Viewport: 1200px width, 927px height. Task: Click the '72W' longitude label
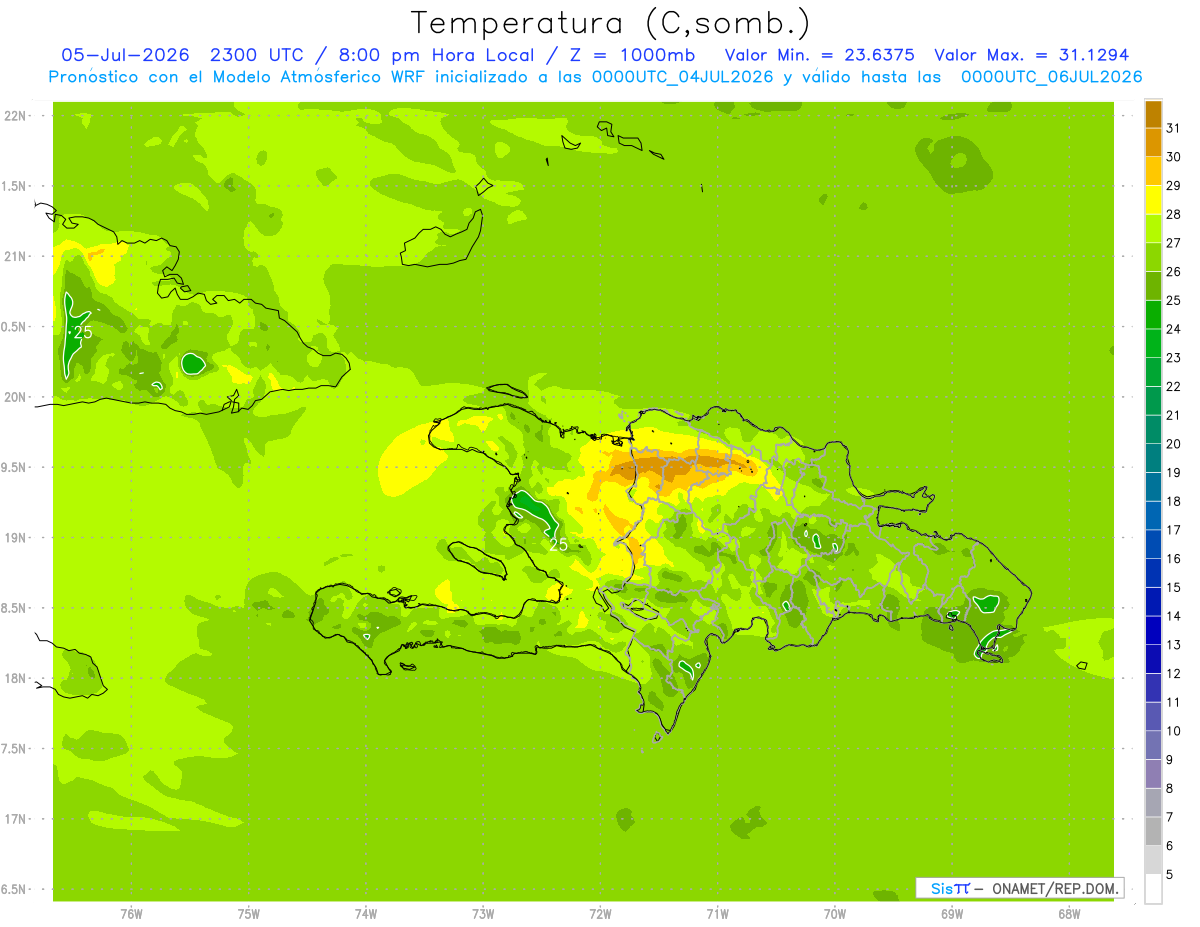tap(600, 913)
